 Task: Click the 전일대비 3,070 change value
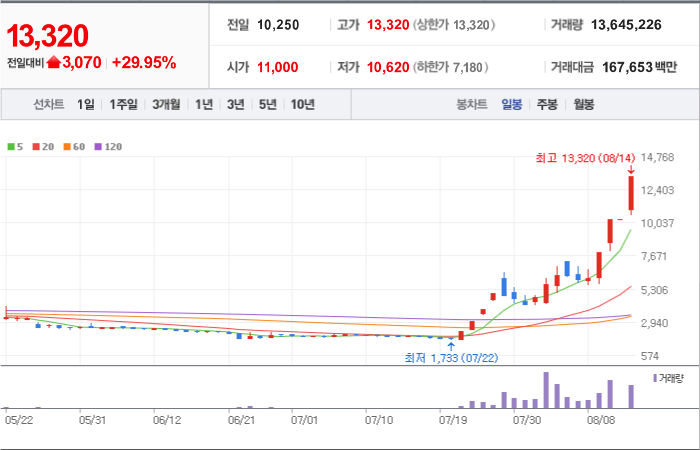[81, 63]
